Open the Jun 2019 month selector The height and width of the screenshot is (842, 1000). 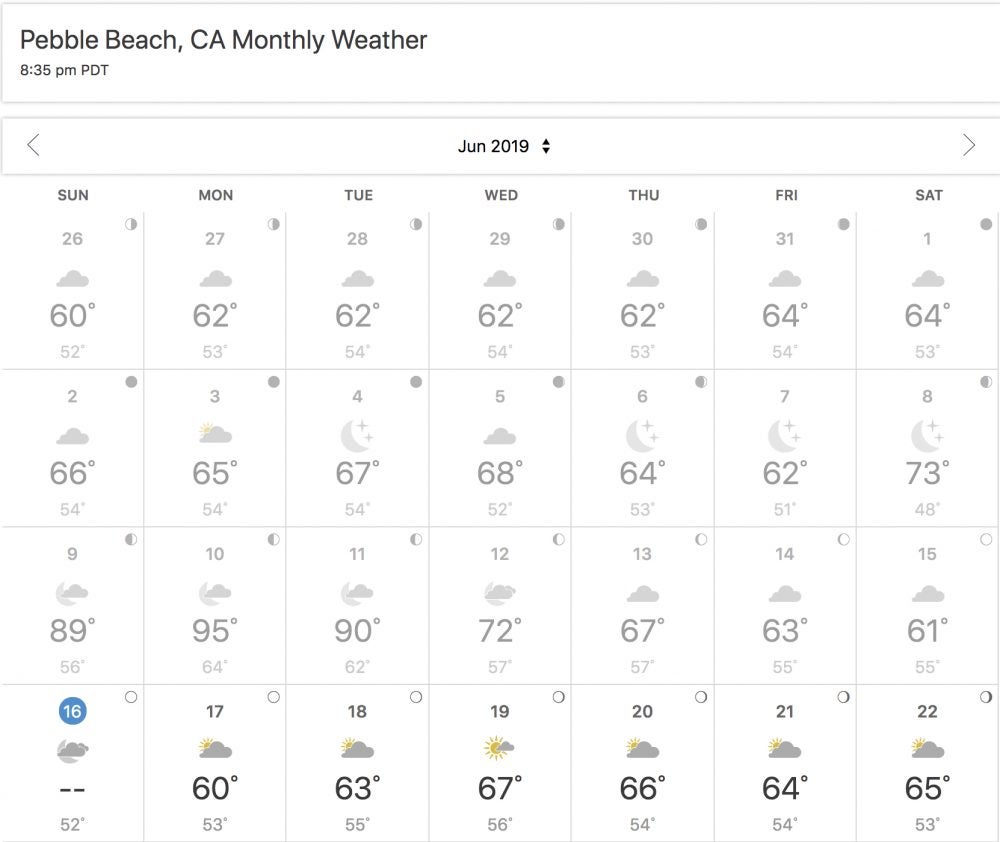pyautogui.click(x=504, y=146)
